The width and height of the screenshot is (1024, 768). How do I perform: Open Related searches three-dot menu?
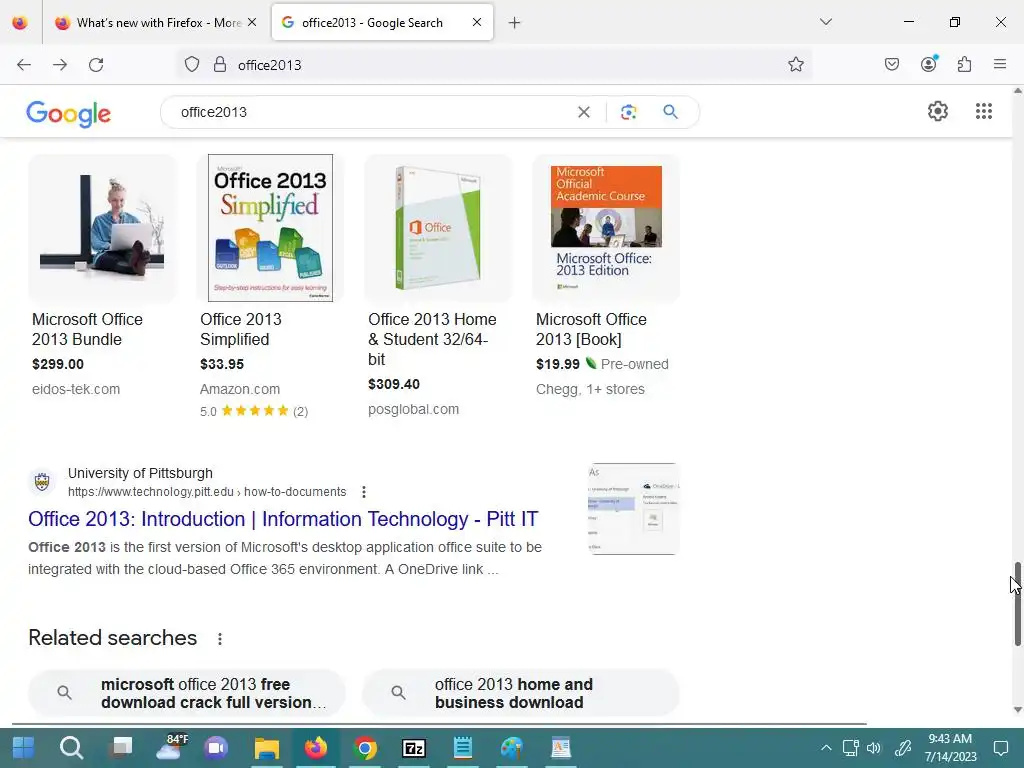220,639
